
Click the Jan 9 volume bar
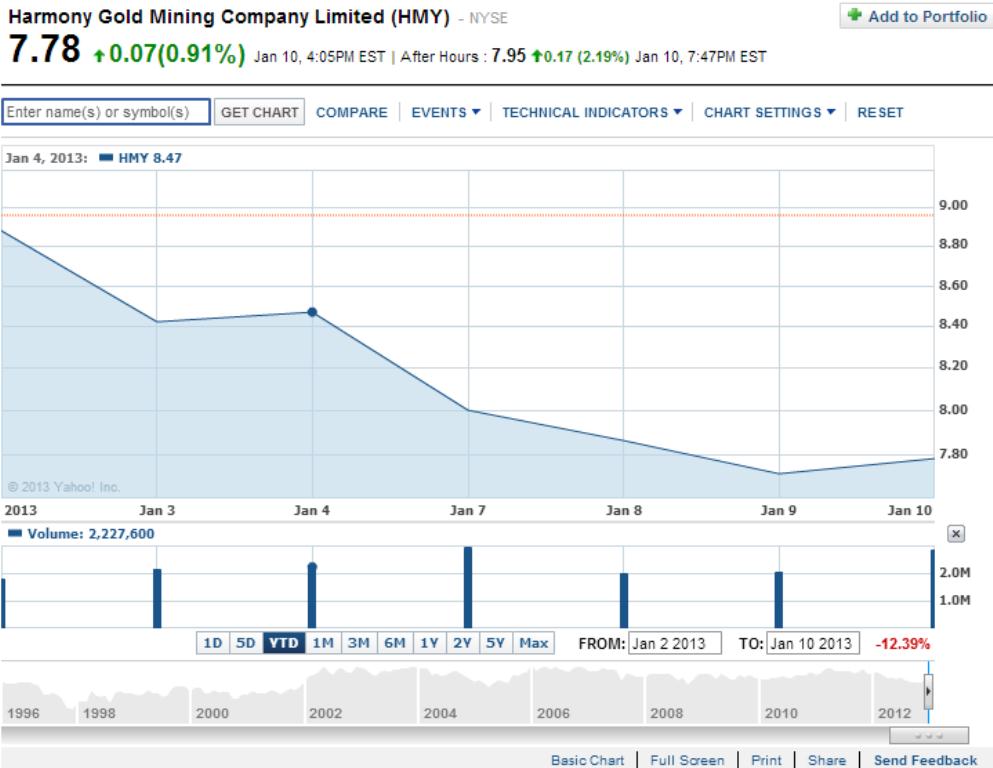[779, 600]
